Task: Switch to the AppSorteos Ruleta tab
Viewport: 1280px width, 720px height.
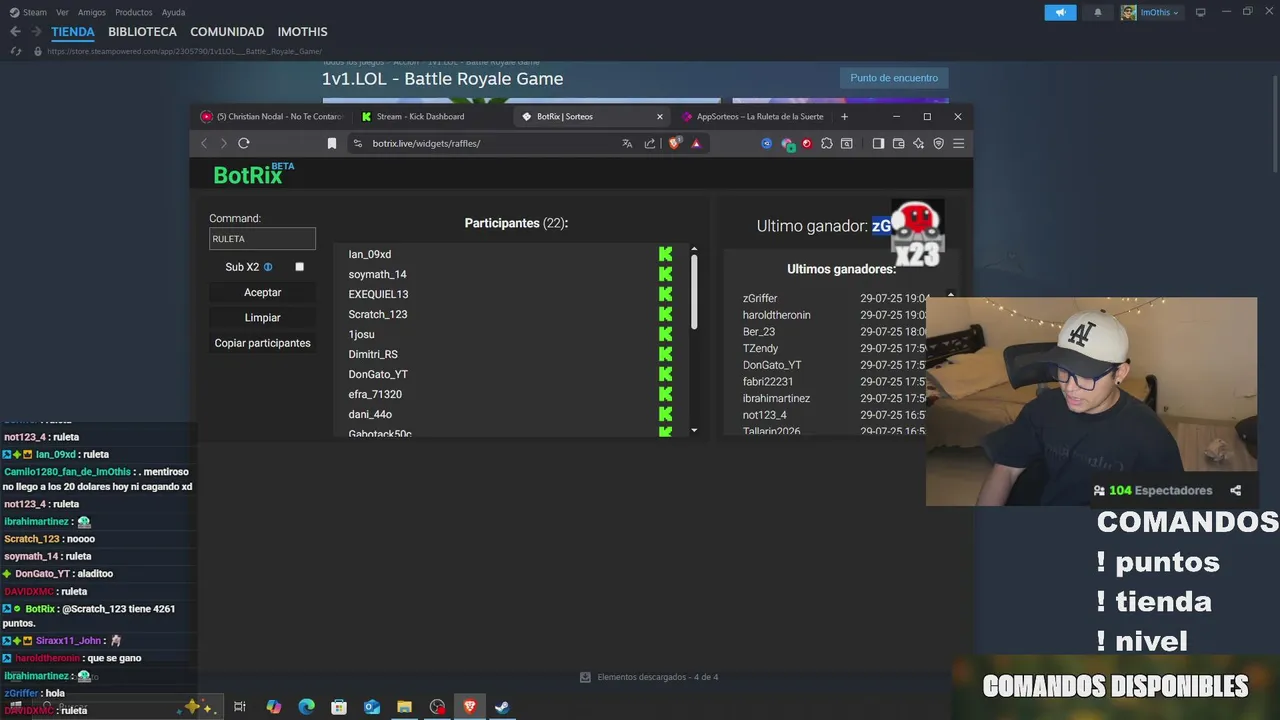Action: (760, 116)
